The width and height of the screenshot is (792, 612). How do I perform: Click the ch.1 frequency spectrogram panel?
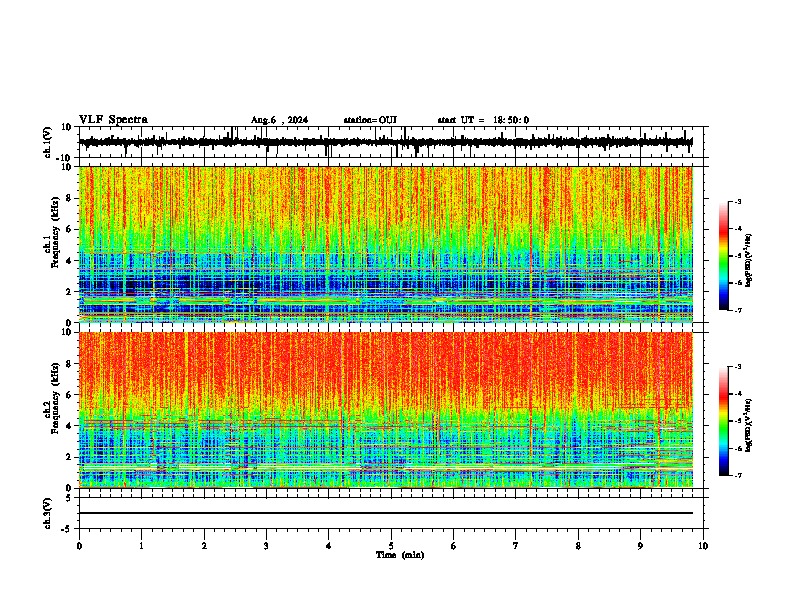coord(386,244)
